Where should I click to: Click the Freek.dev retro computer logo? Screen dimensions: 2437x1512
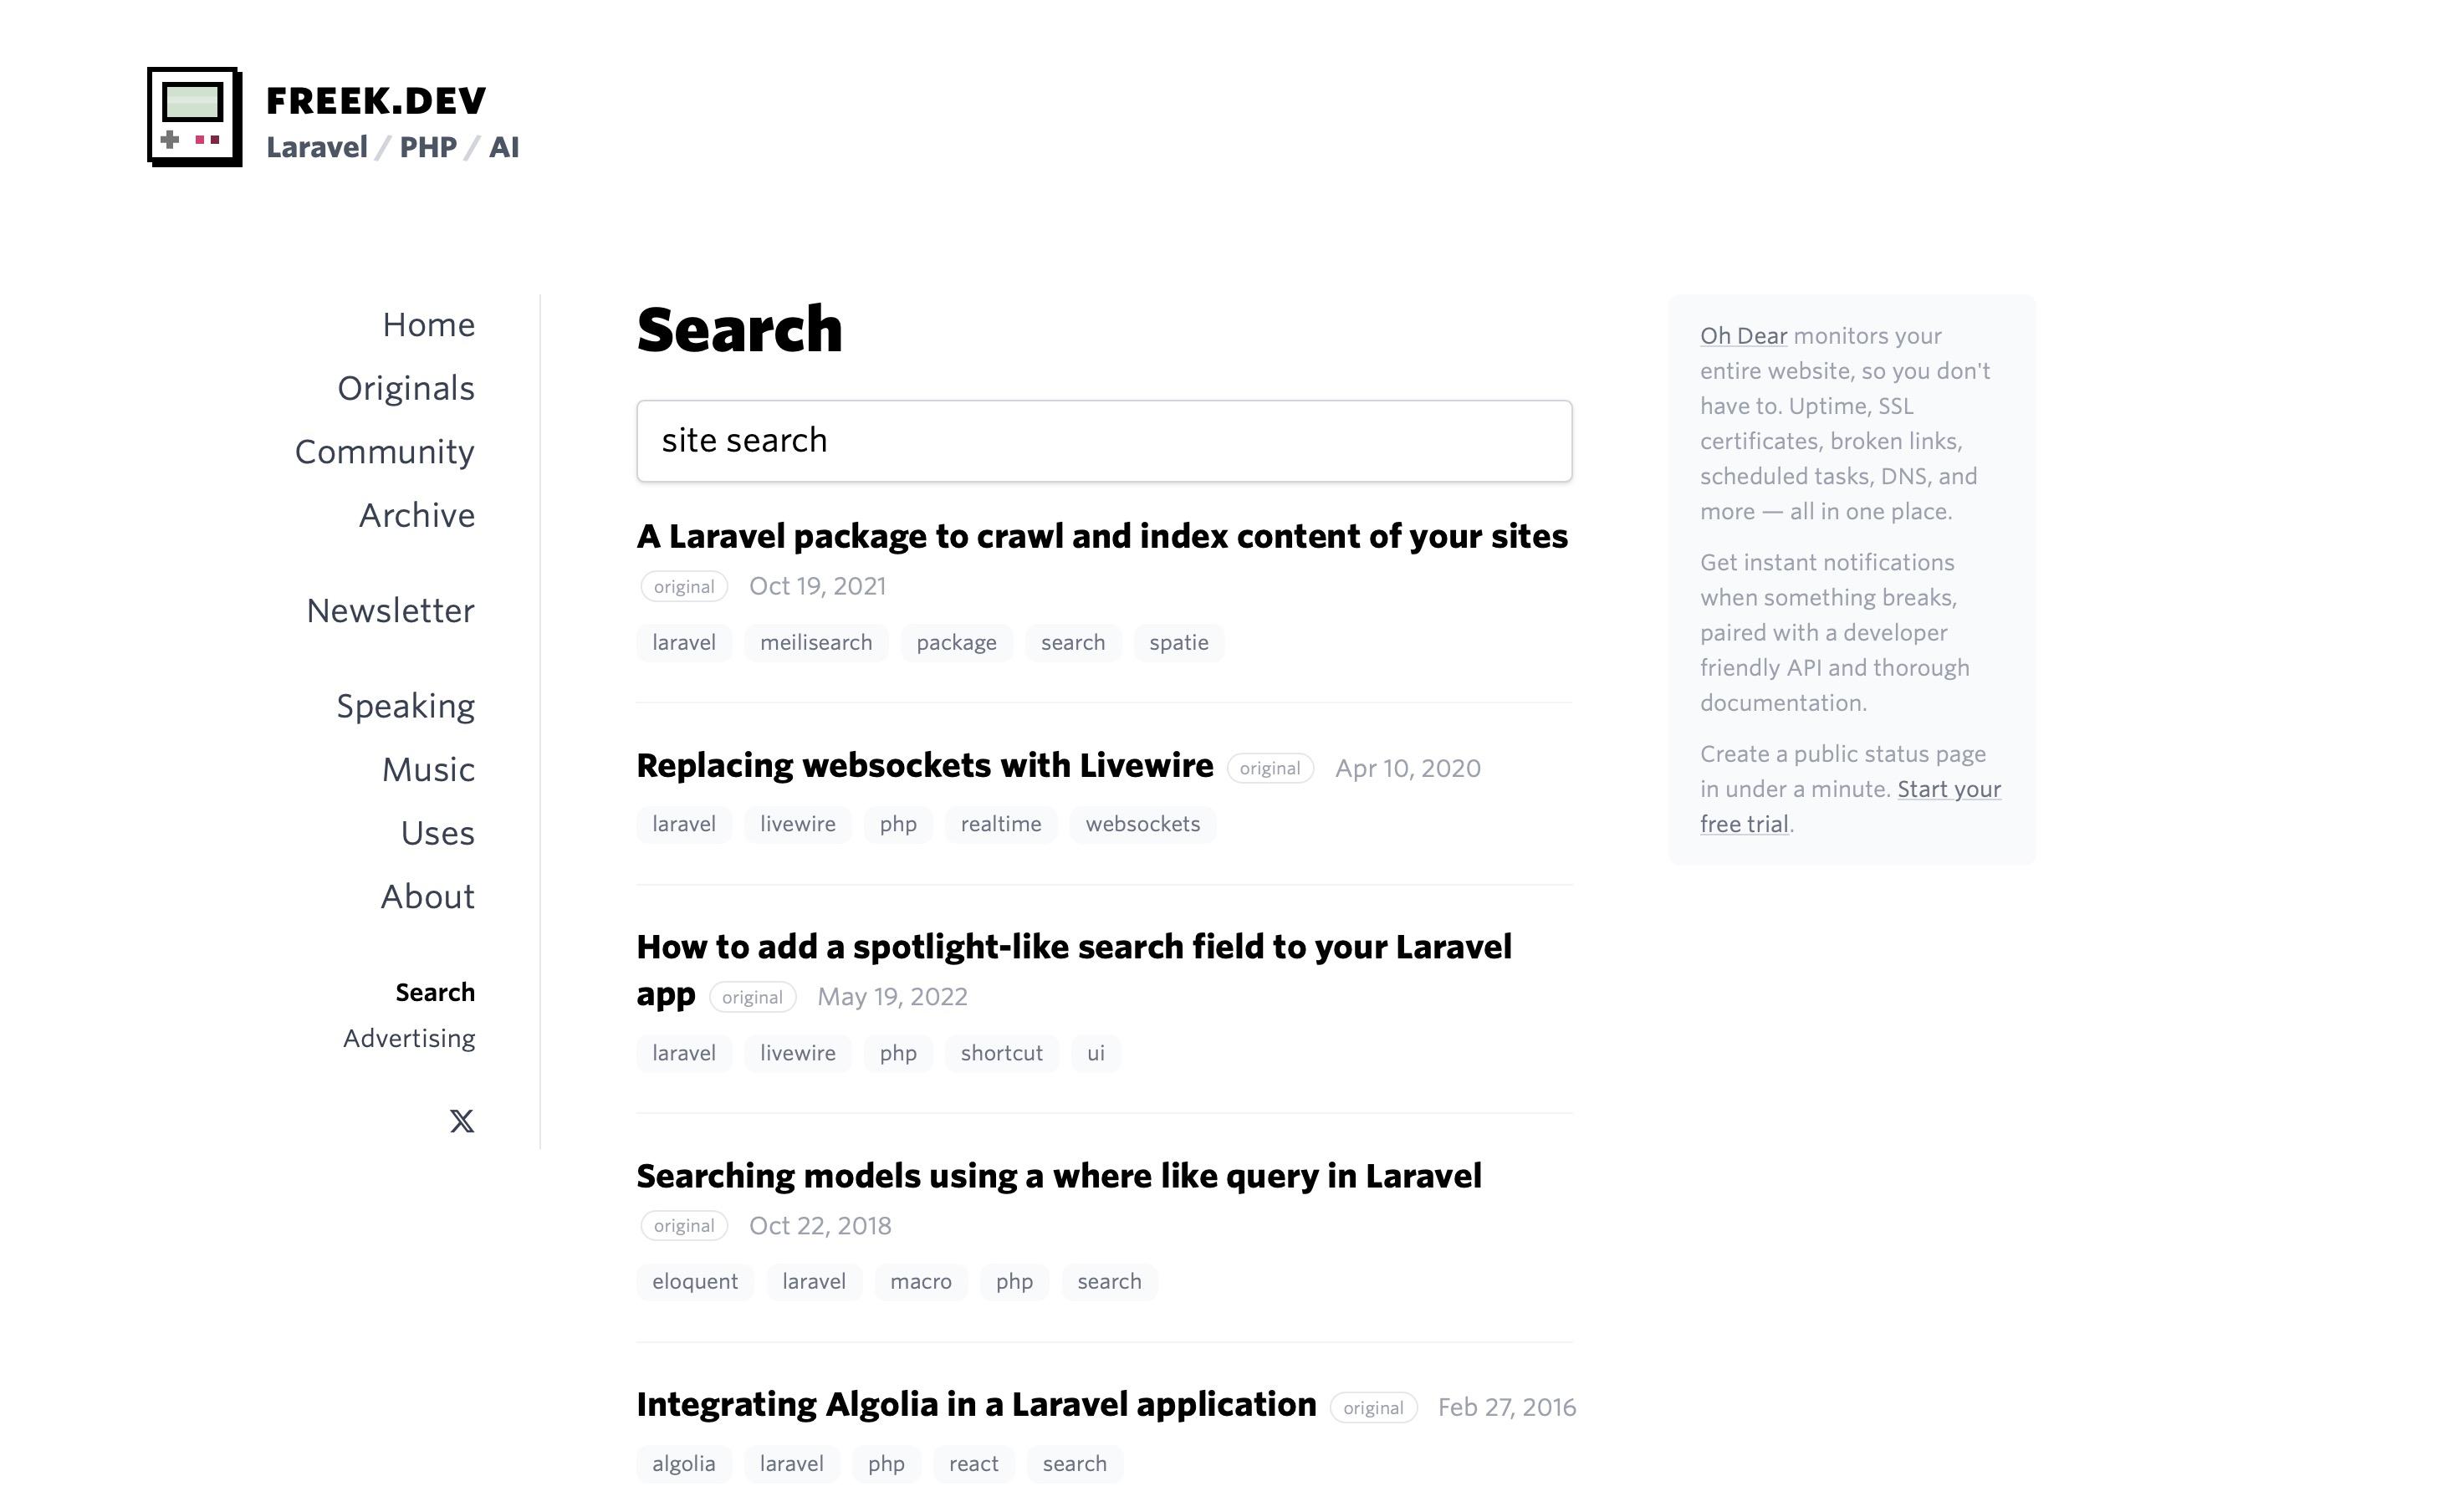[194, 117]
